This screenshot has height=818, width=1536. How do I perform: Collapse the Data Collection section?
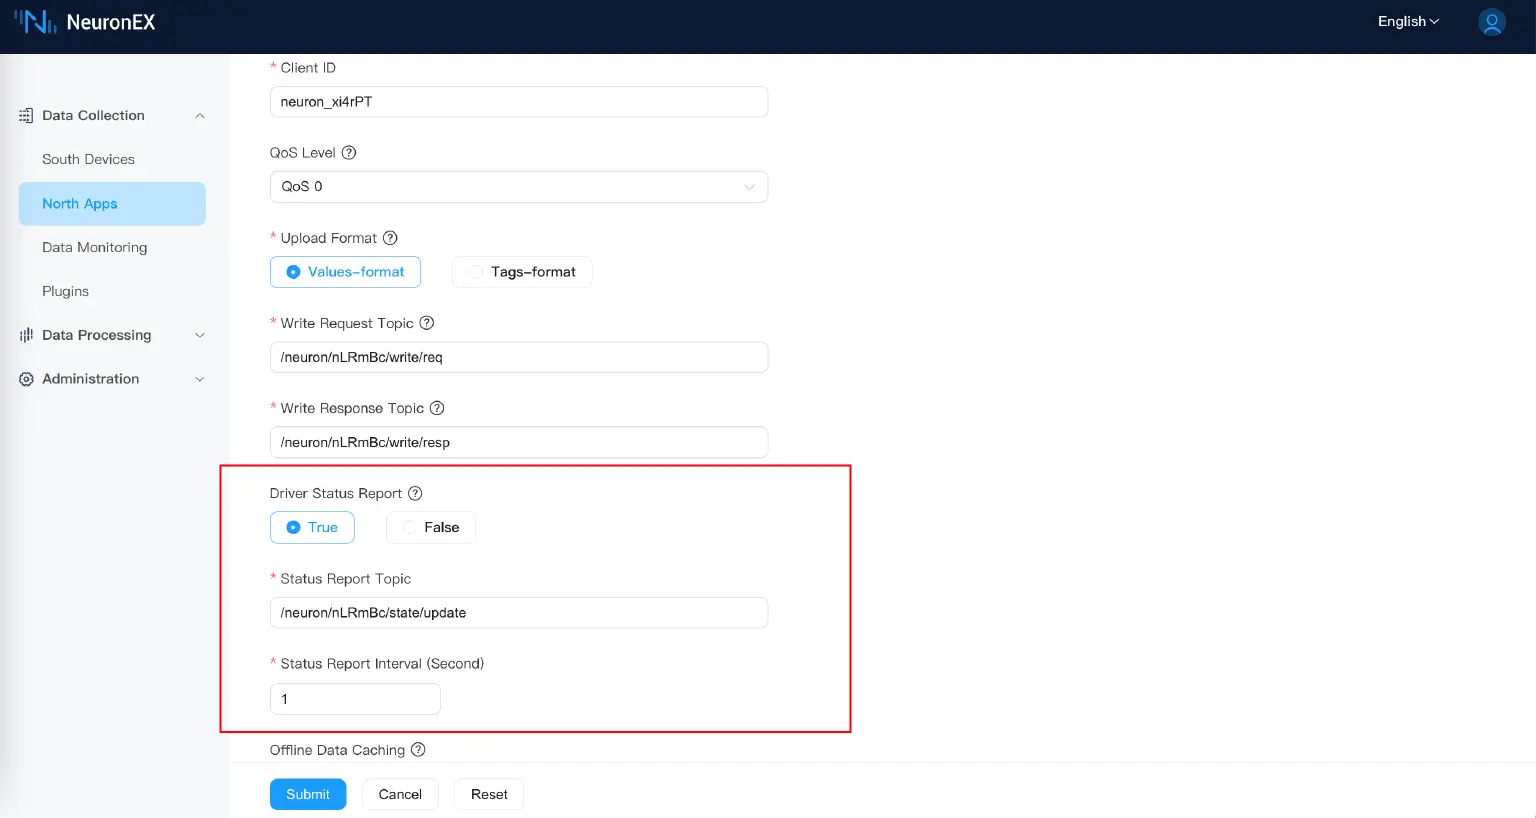pyautogui.click(x=200, y=115)
